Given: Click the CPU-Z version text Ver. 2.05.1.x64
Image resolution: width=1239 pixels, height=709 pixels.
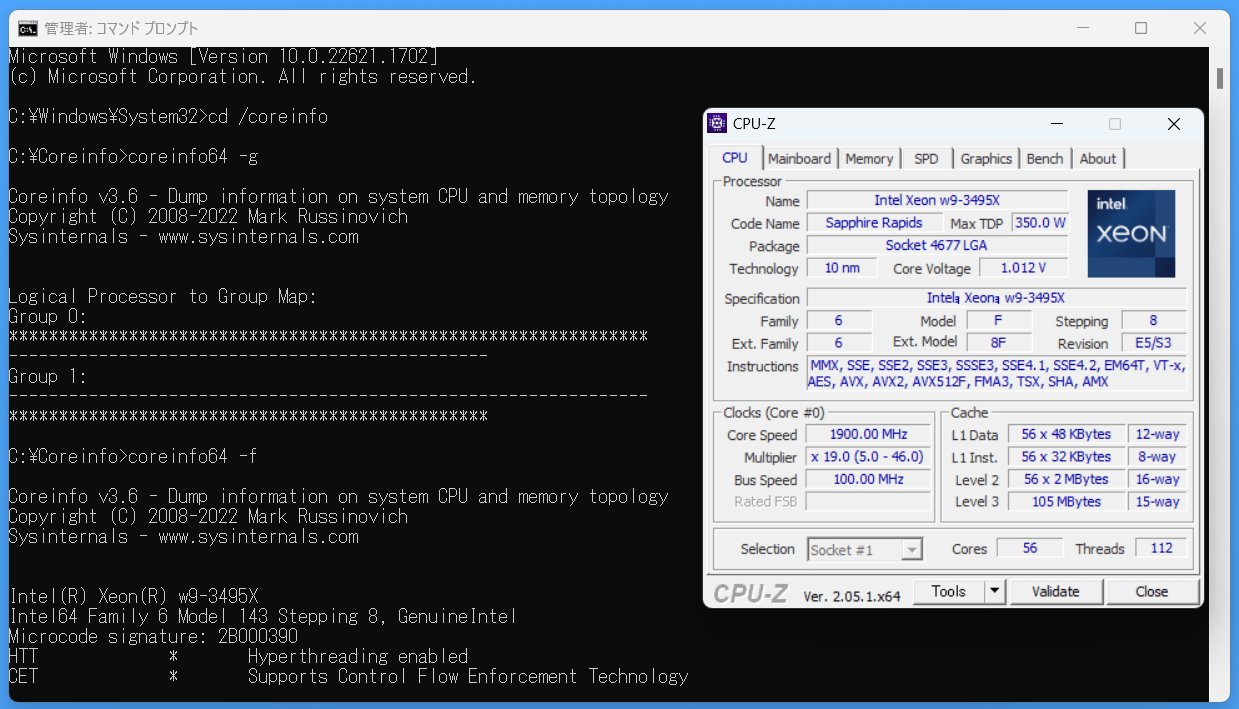Looking at the screenshot, I should (852, 595).
